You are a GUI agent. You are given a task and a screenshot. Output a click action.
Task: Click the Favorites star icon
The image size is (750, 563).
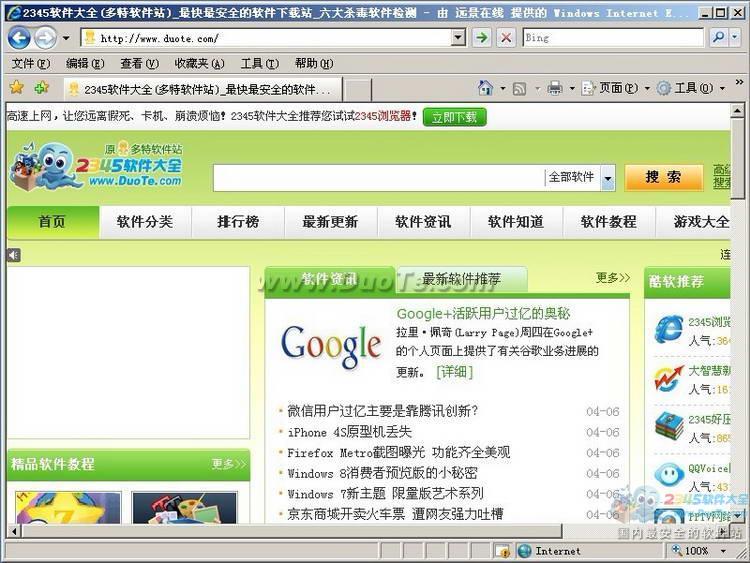point(17,88)
